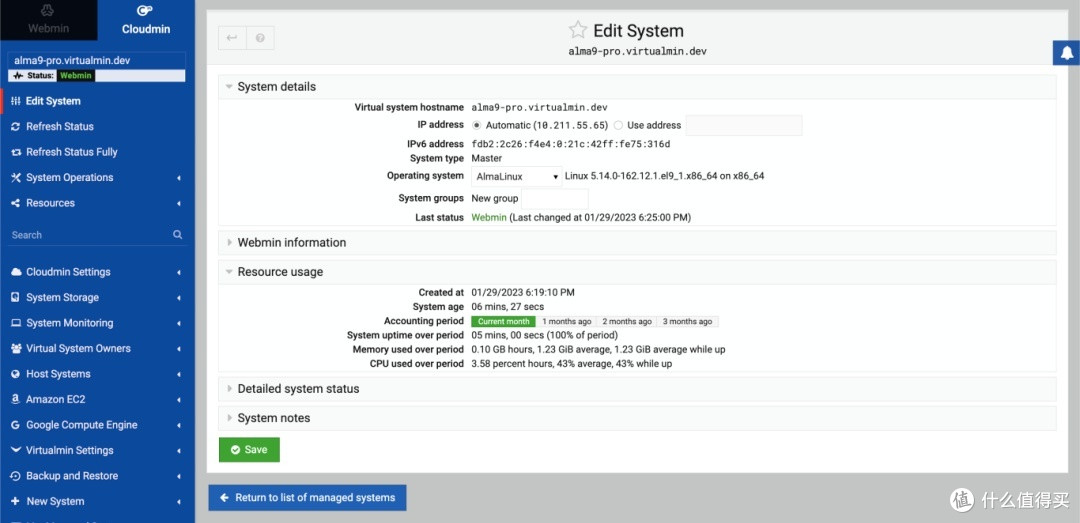The width and height of the screenshot is (1080, 523).
Task: Favorite this page with the star icon
Action: [x=577, y=30]
